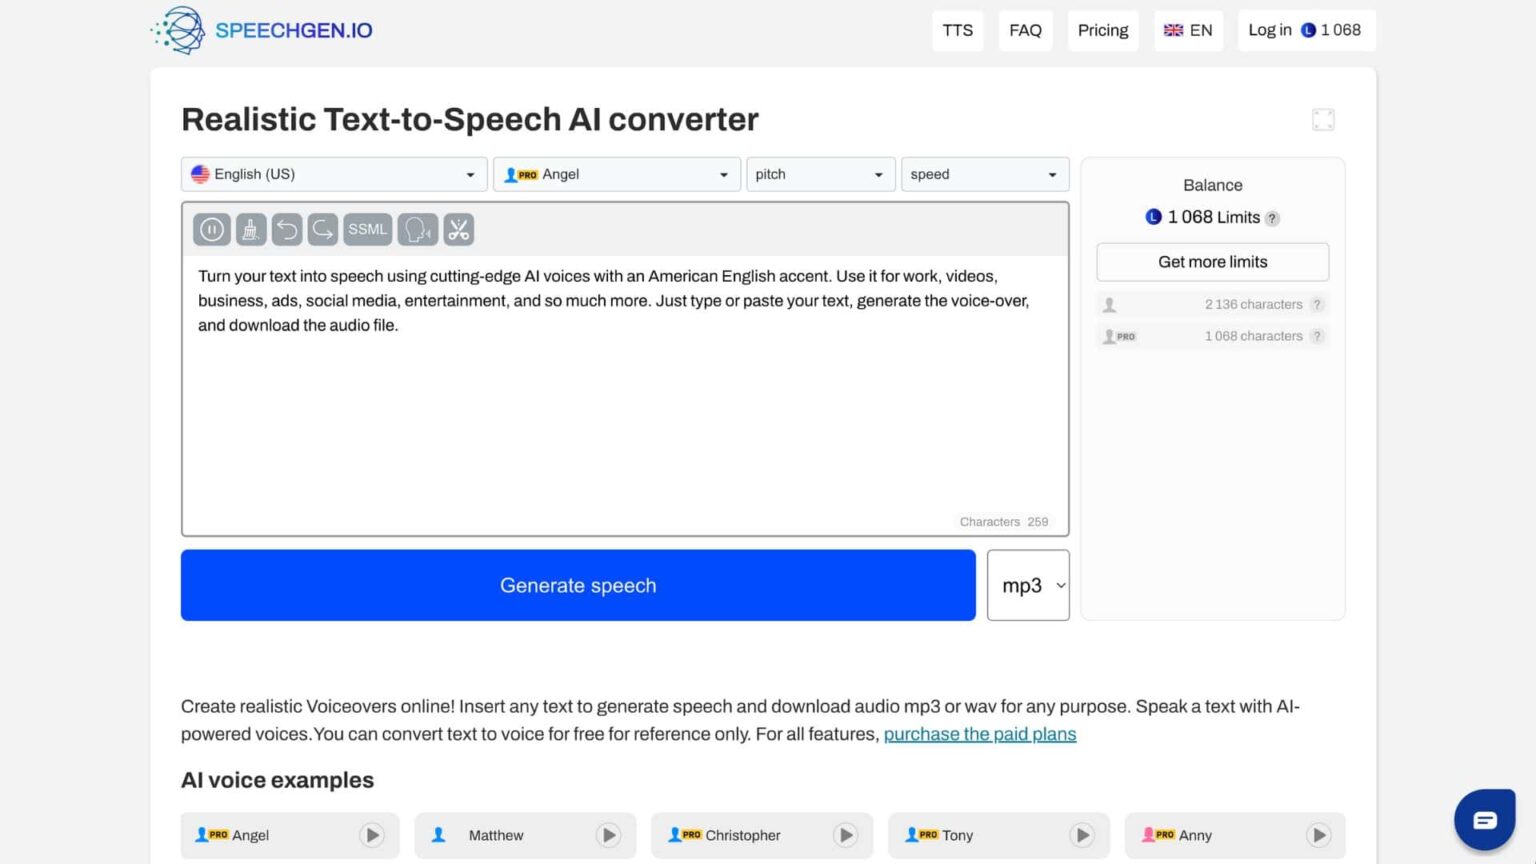Open the language selection dropdown
Viewport: 1536px width, 864px height.
333,174
